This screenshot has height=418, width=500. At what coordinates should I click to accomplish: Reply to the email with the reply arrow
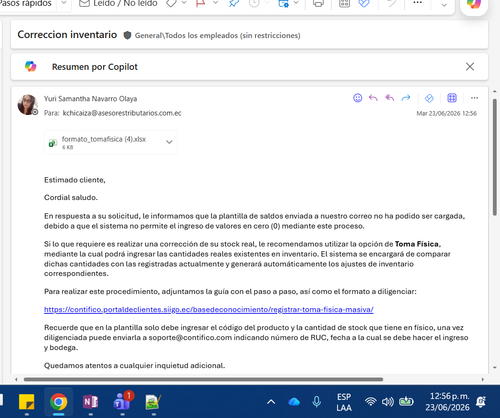(x=373, y=98)
